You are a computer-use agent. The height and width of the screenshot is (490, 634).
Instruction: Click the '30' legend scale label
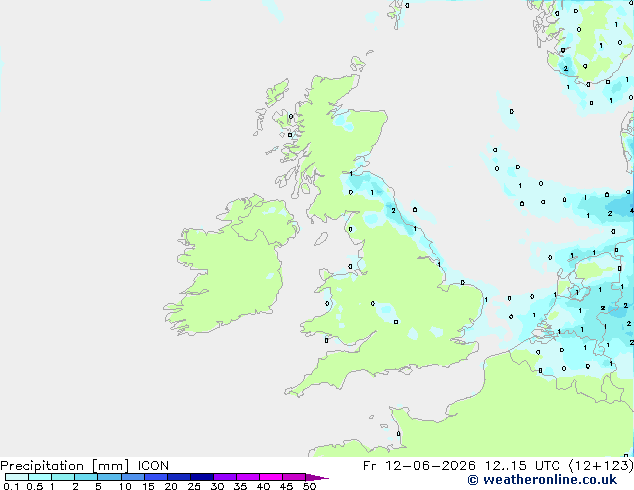tap(217, 486)
